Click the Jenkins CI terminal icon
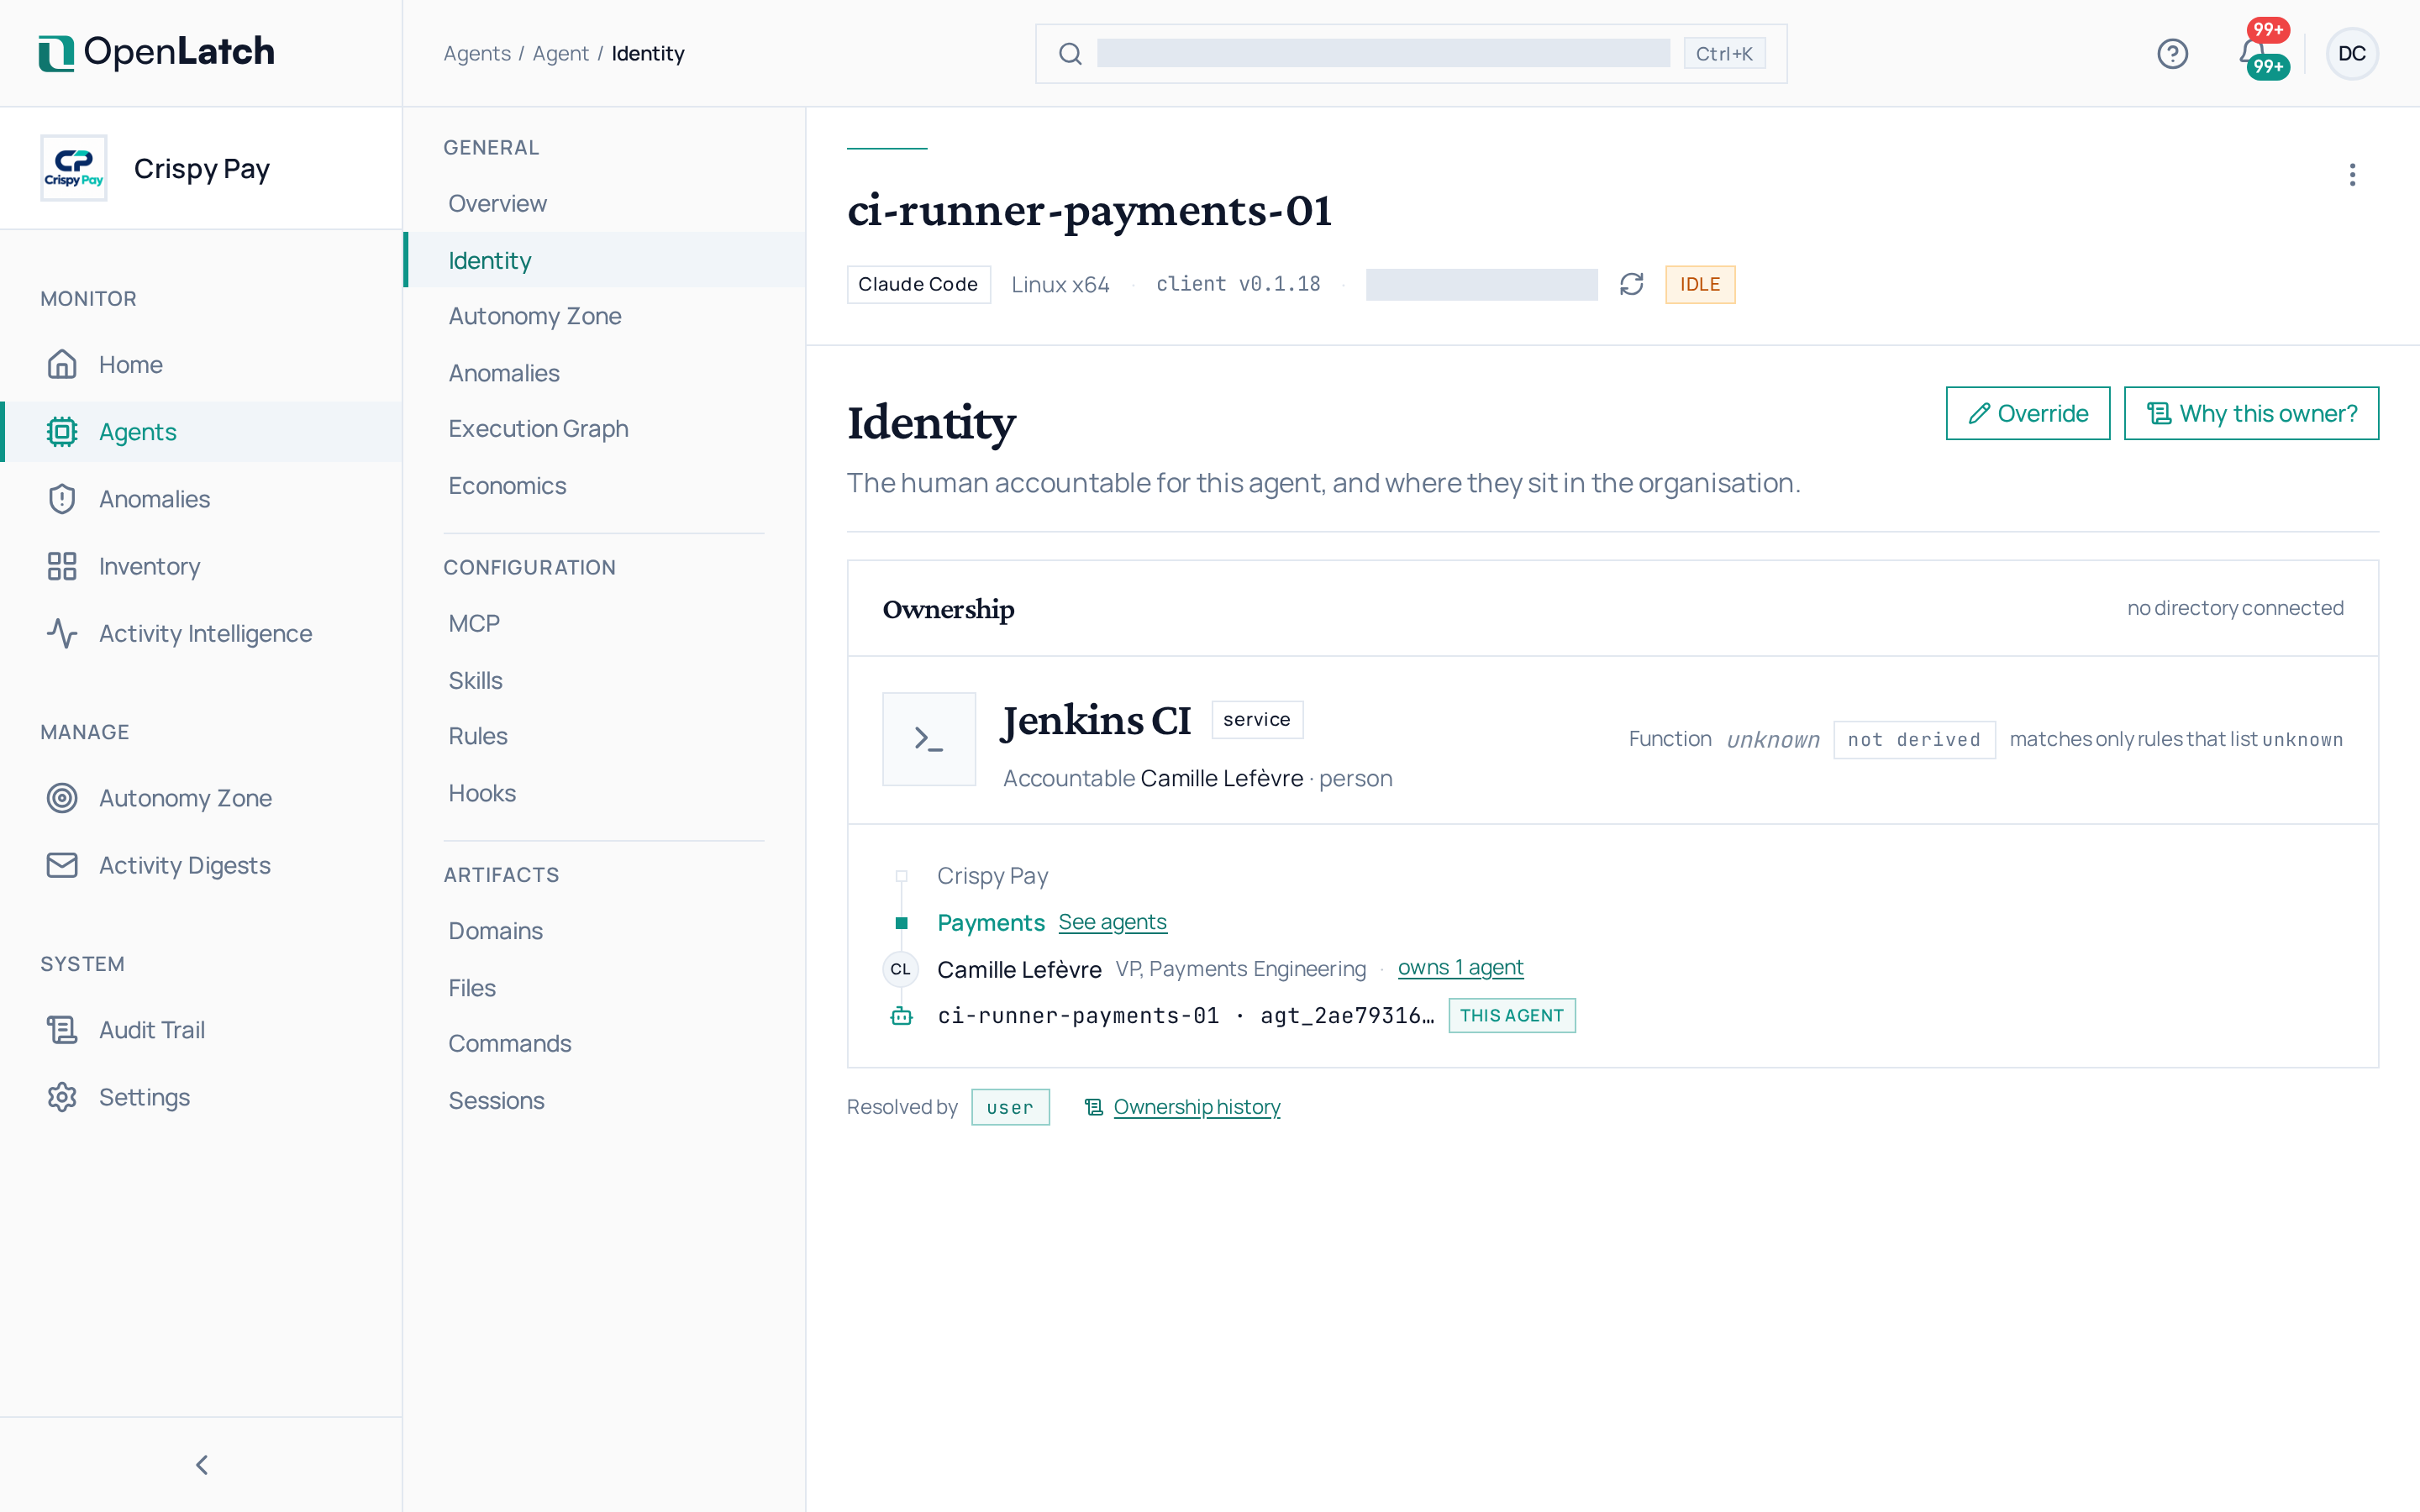The image size is (2420, 1512). tap(929, 739)
